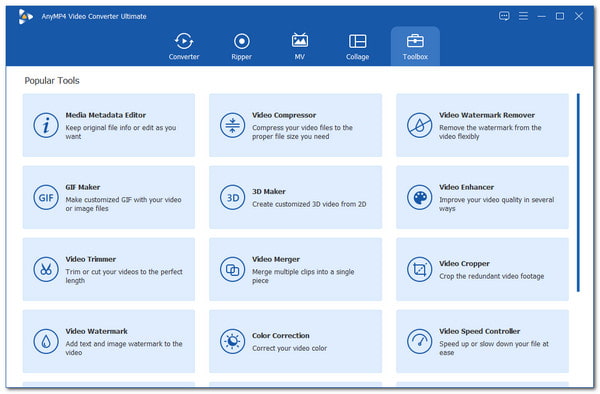
Task: Click the Color Correction sun icon
Action: click(232, 341)
